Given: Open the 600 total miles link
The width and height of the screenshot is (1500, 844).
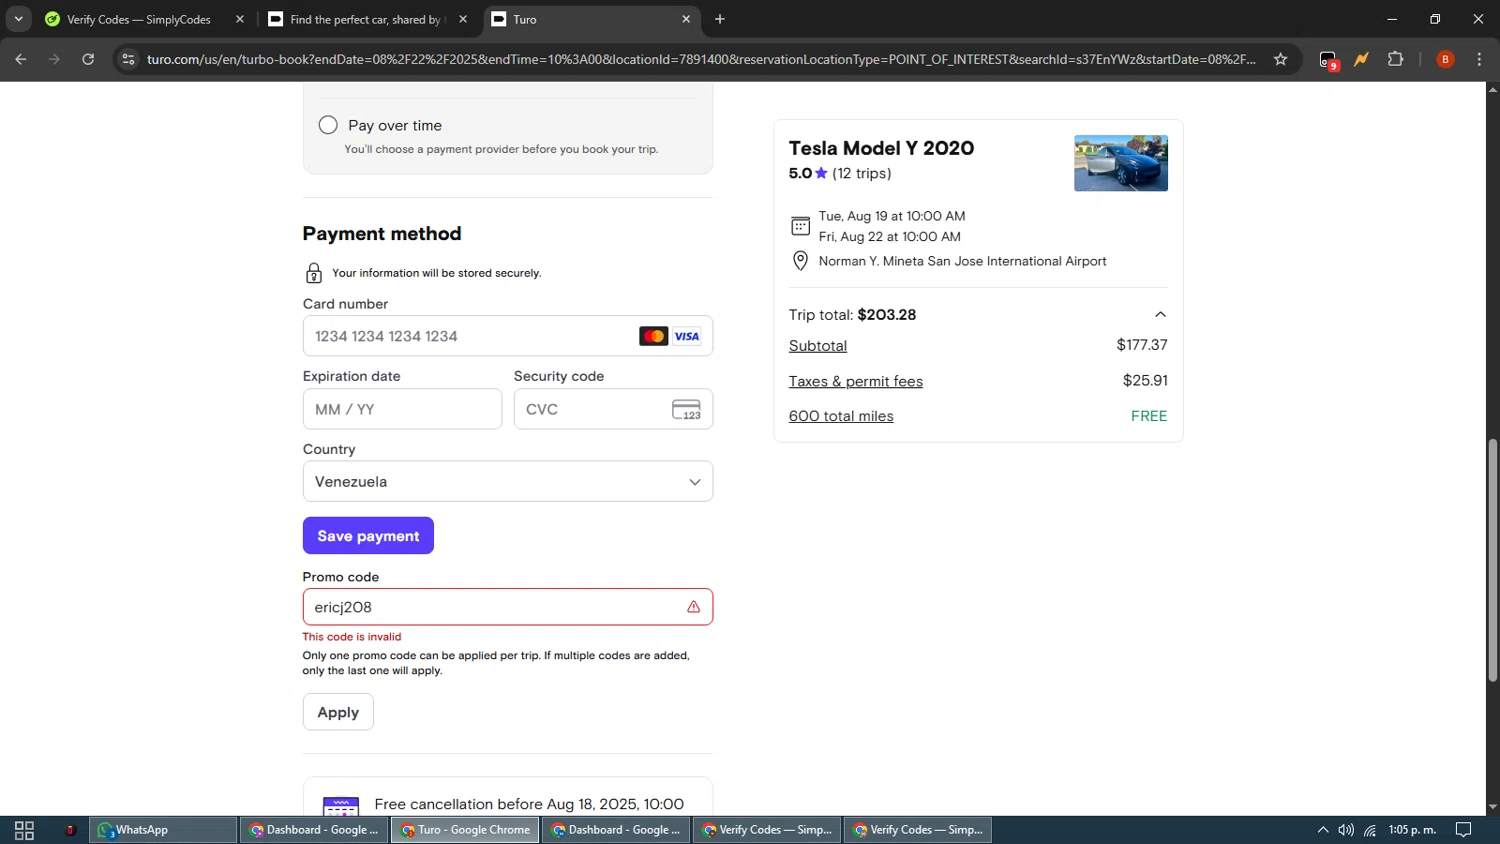Looking at the screenshot, I should tap(841, 416).
